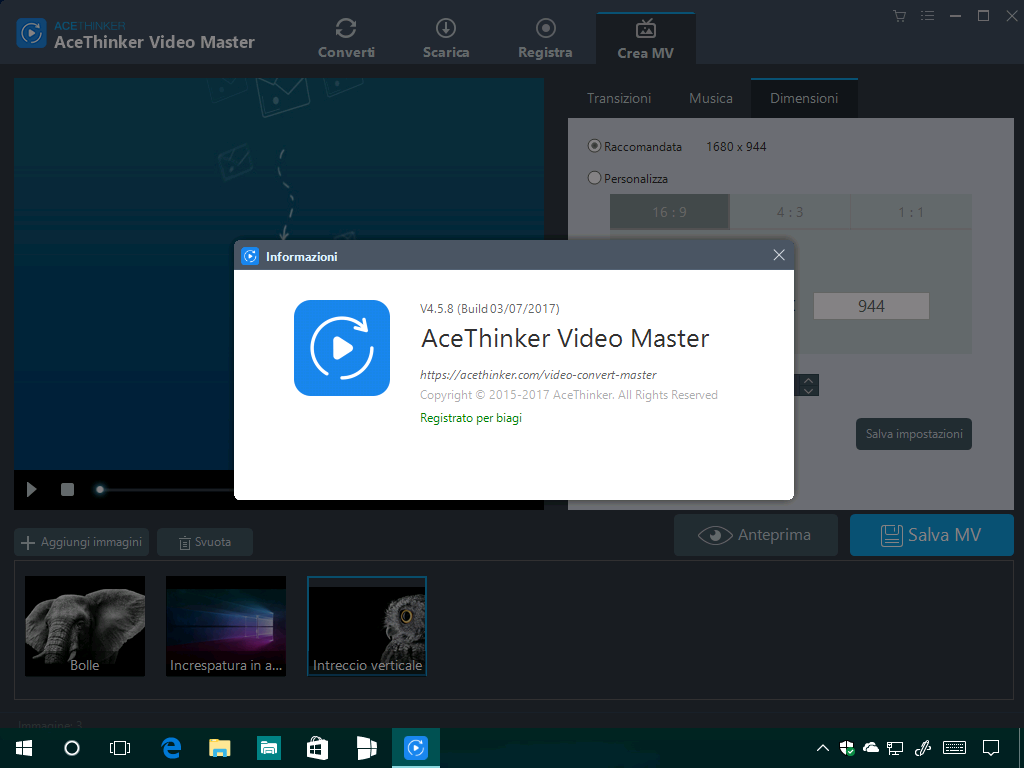Image resolution: width=1024 pixels, height=768 pixels.
Task: Stop the MV preview playback
Action: point(67,489)
